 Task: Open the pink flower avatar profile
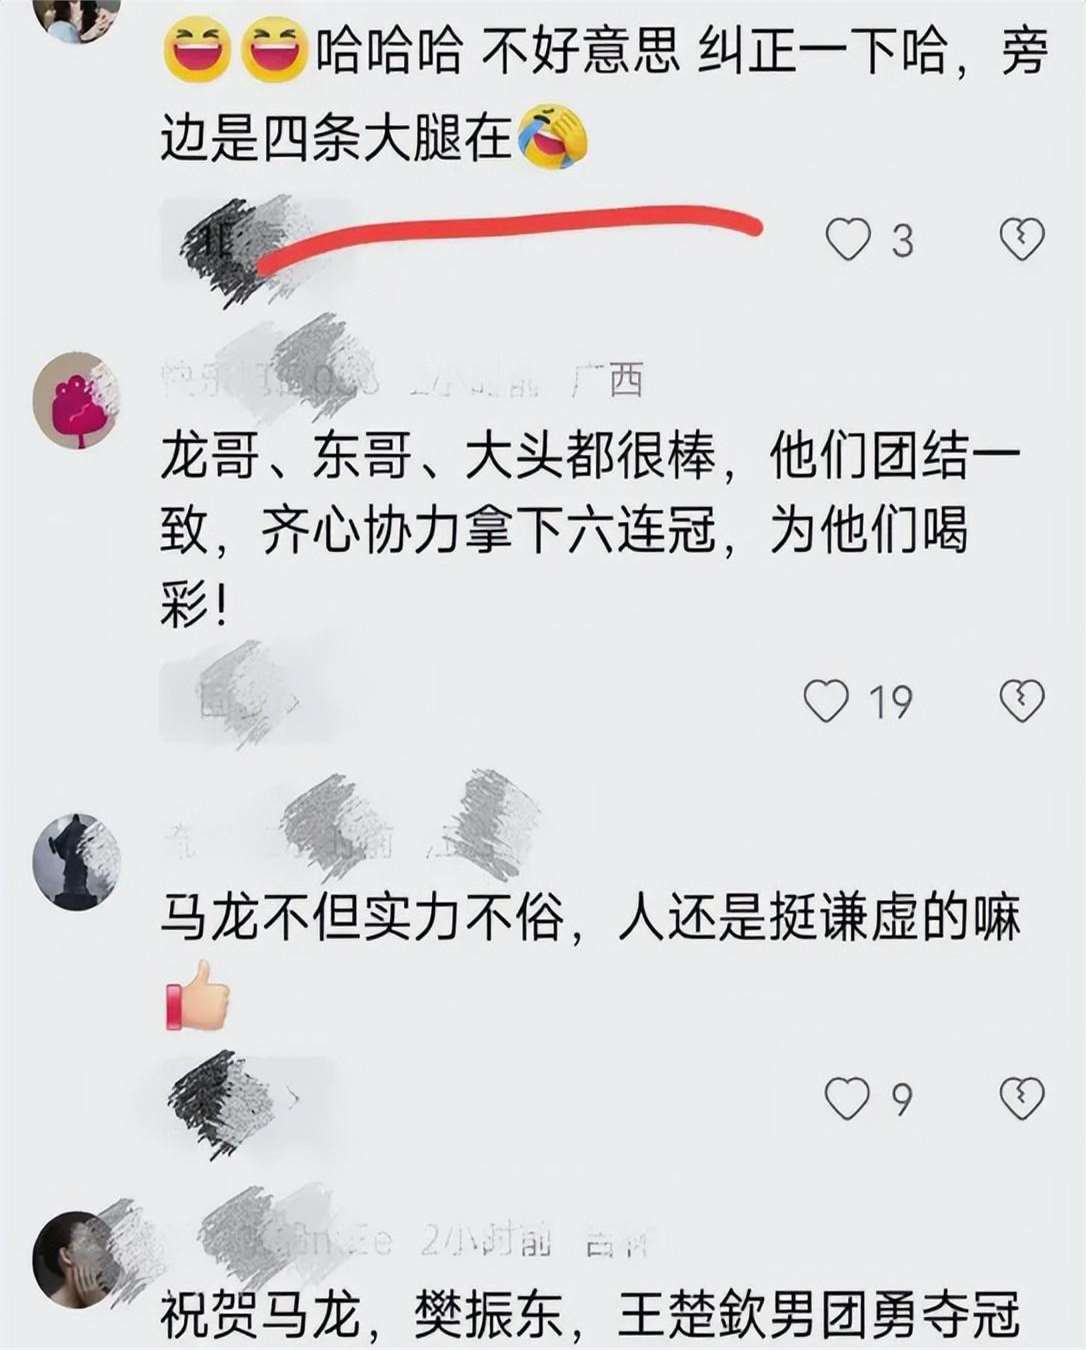pyautogui.click(x=76, y=400)
